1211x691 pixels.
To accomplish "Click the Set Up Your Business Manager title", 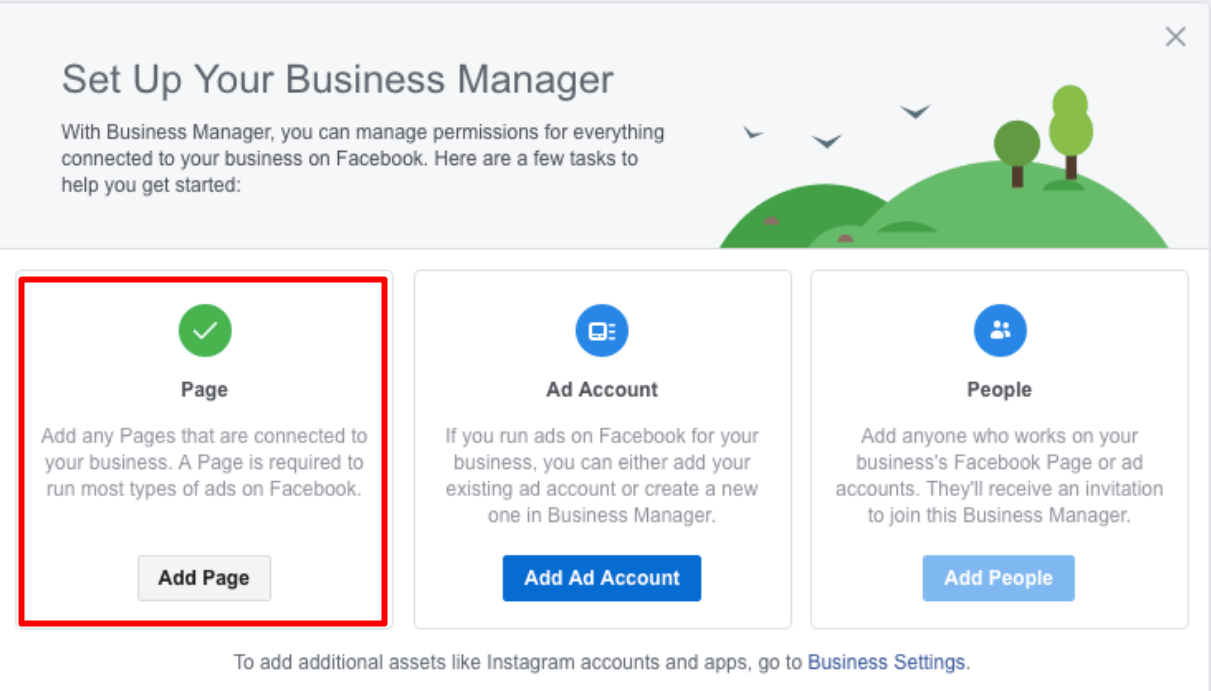I will pyautogui.click(x=338, y=80).
